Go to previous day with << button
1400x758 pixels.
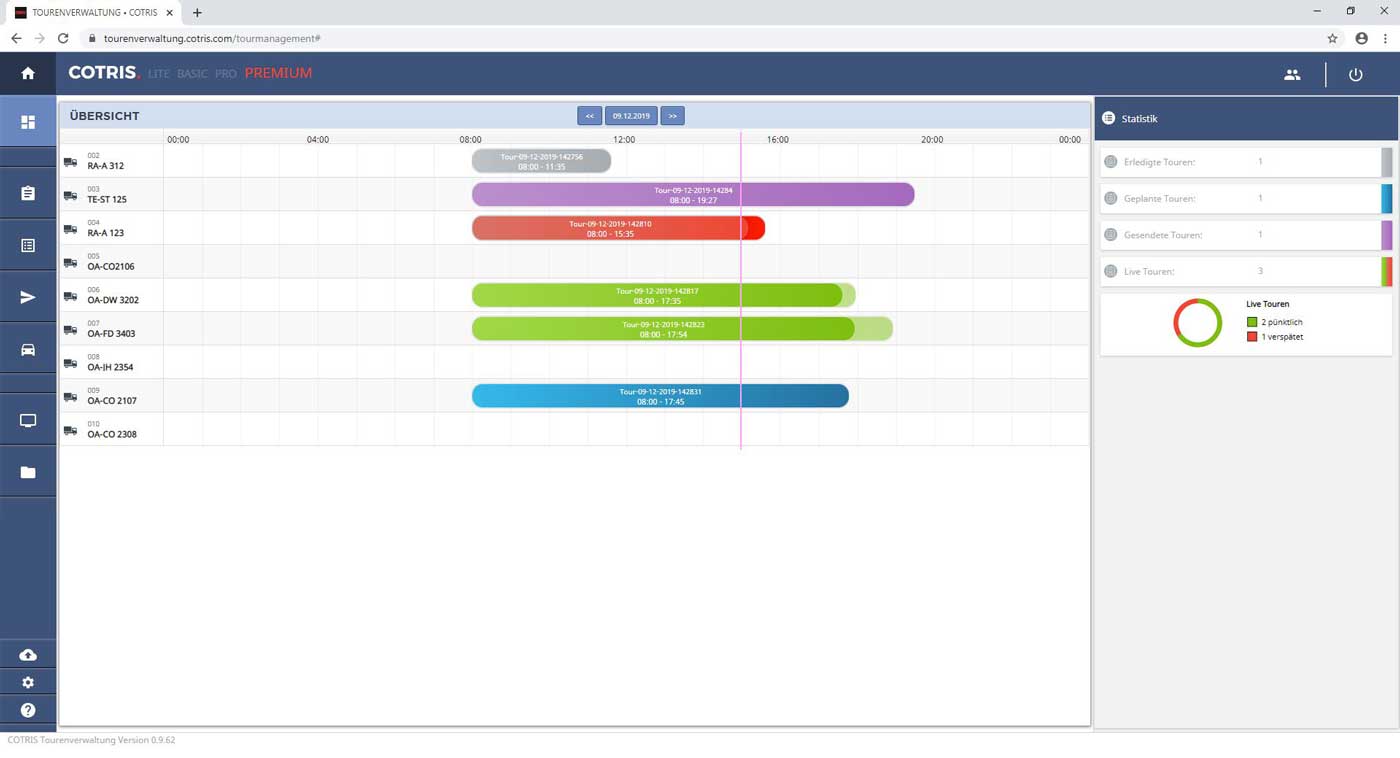point(589,116)
